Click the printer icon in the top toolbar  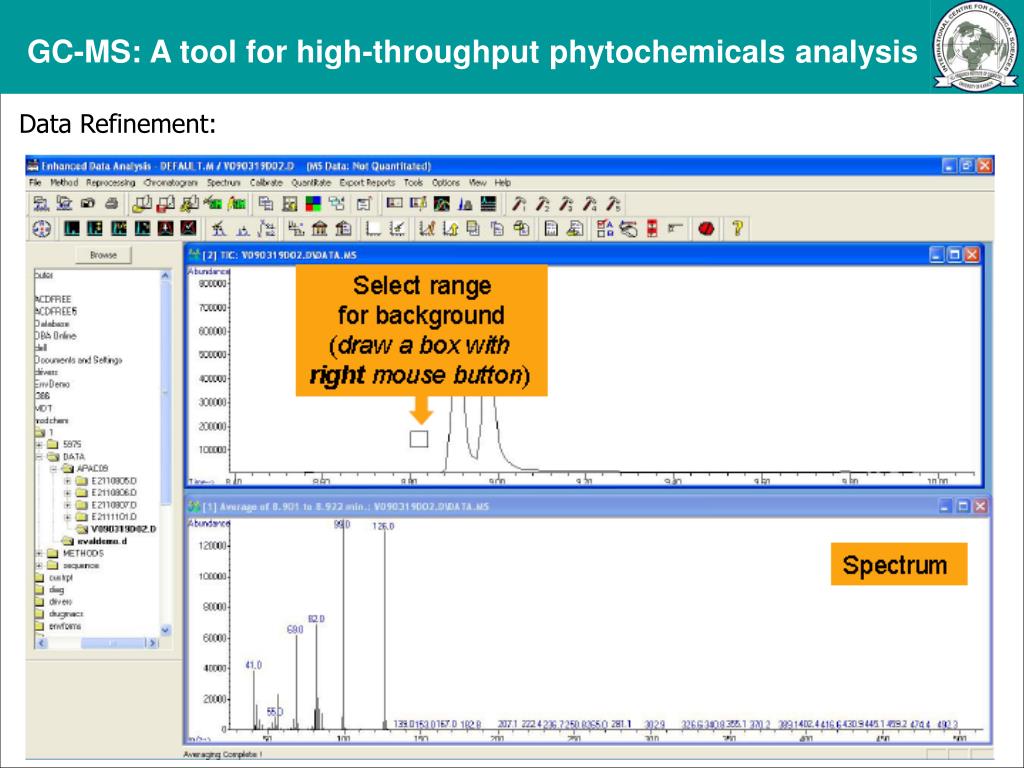click(112, 204)
